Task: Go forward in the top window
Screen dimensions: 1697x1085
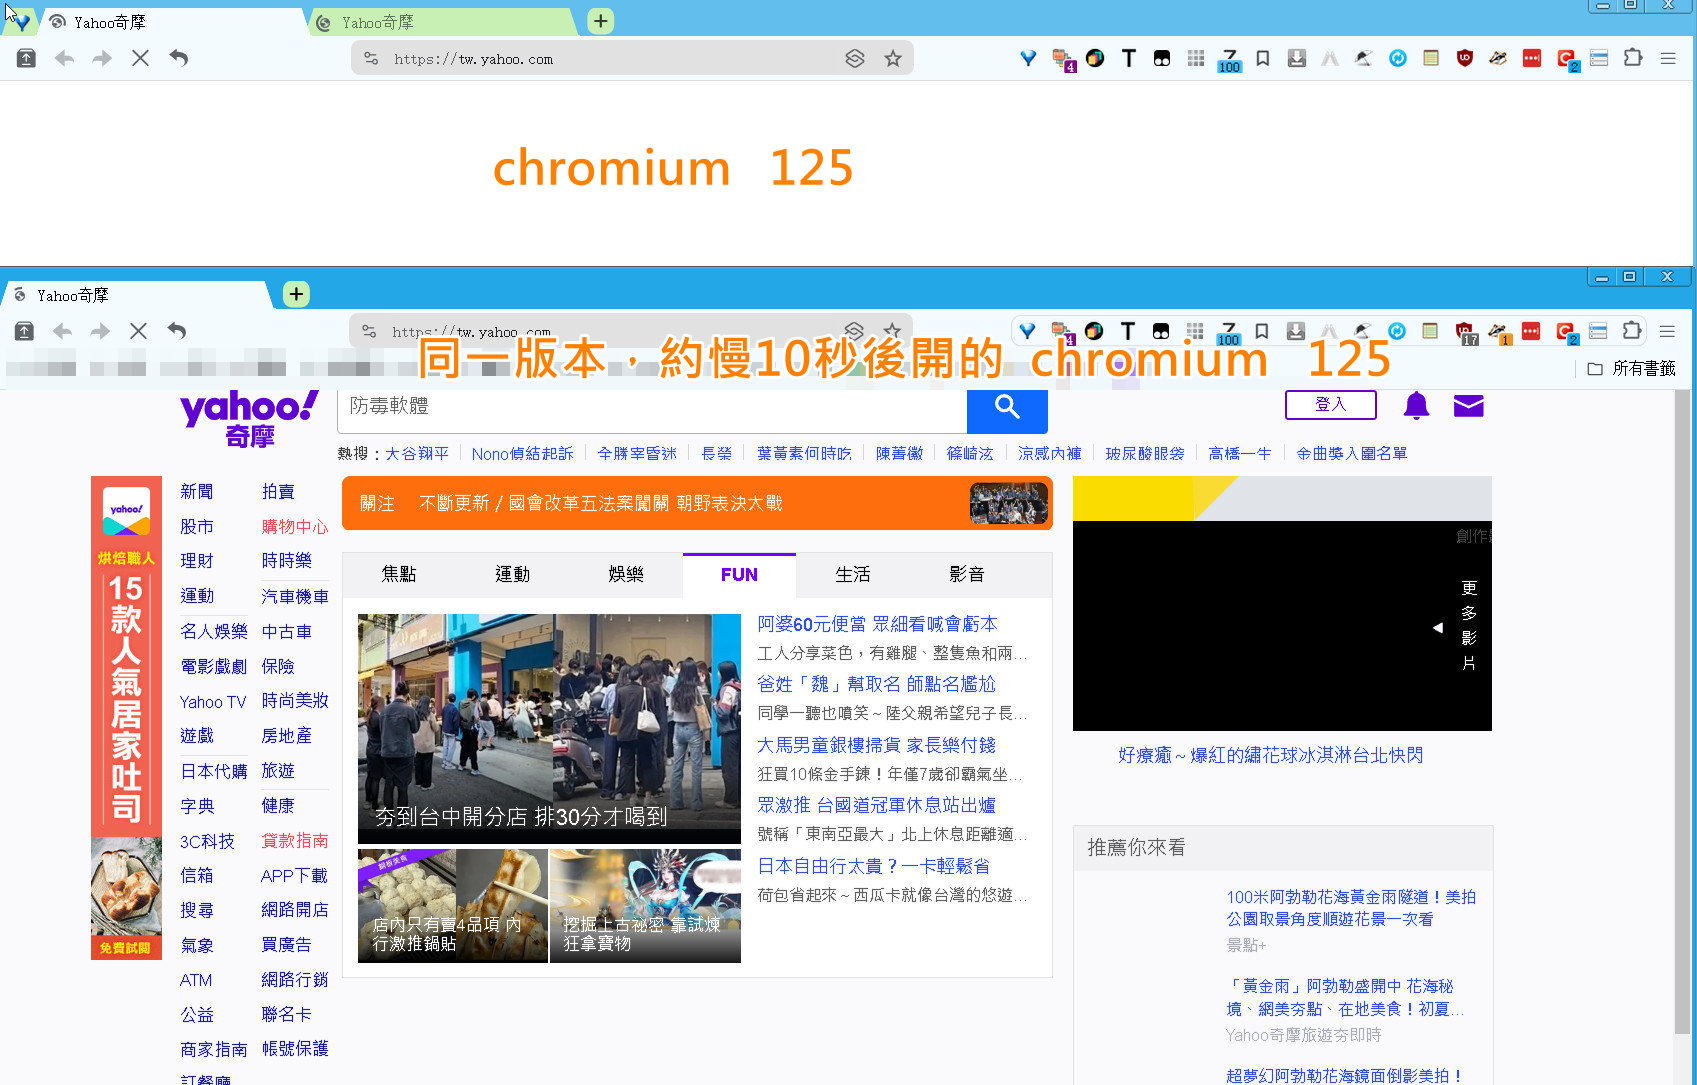Action: tap(102, 58)
